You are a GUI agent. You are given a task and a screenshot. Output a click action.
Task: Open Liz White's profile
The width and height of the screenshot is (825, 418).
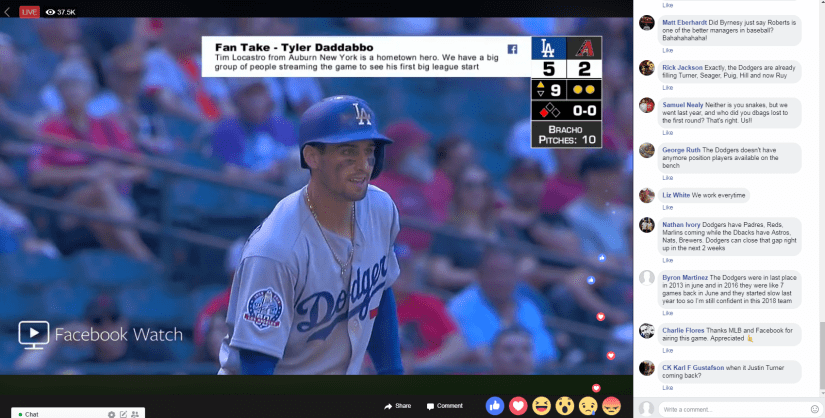[676, 195]
